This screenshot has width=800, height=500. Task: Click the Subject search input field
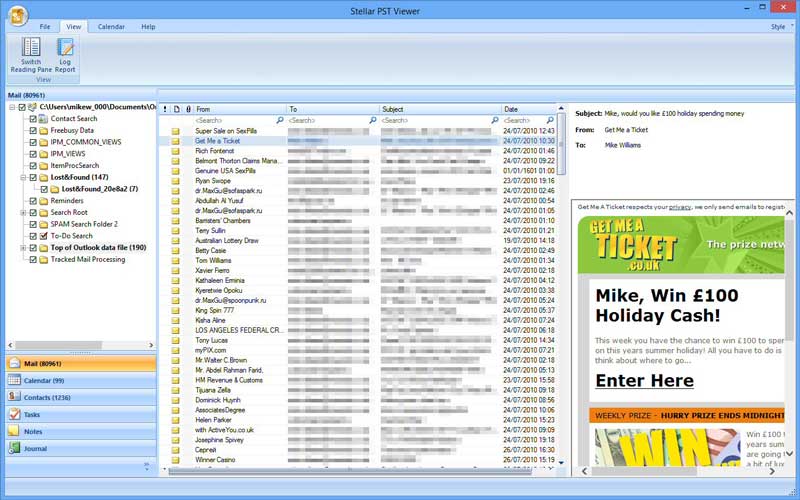[436, 120]
